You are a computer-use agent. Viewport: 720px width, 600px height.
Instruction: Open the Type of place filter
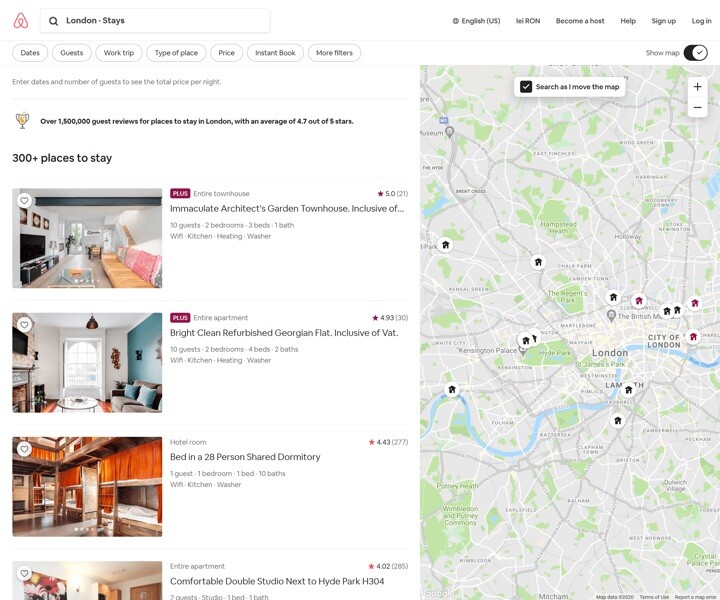point(176,53)
